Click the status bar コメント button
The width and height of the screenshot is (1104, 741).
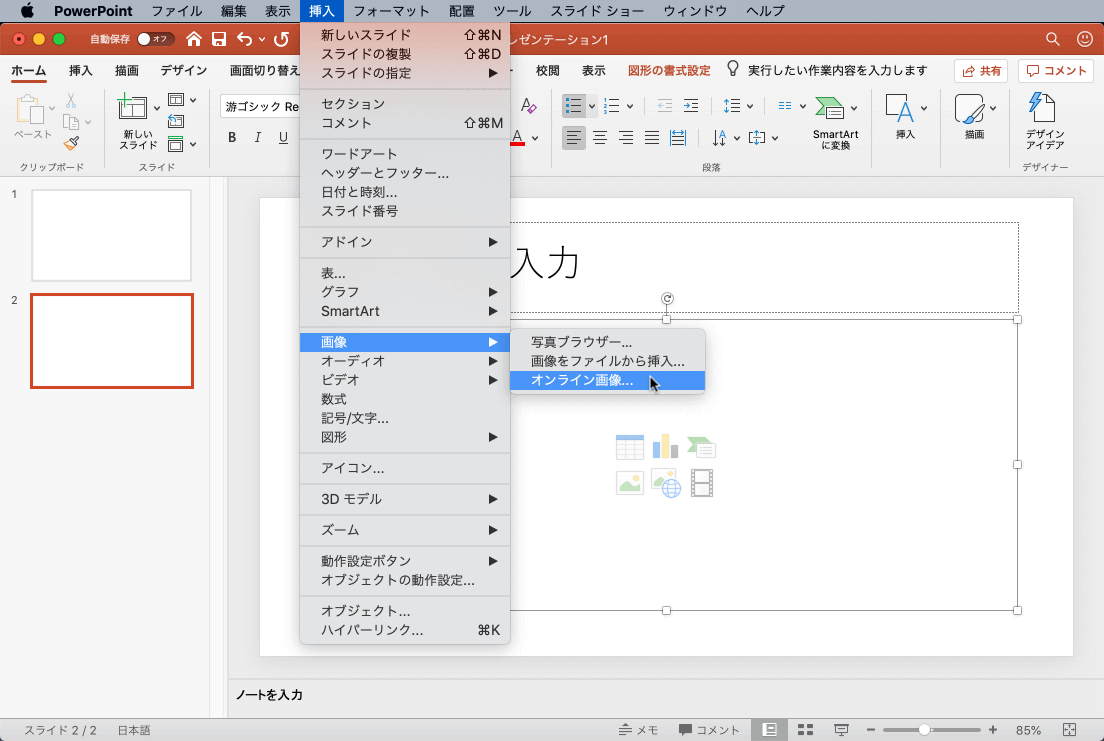(x=709, y=730)
